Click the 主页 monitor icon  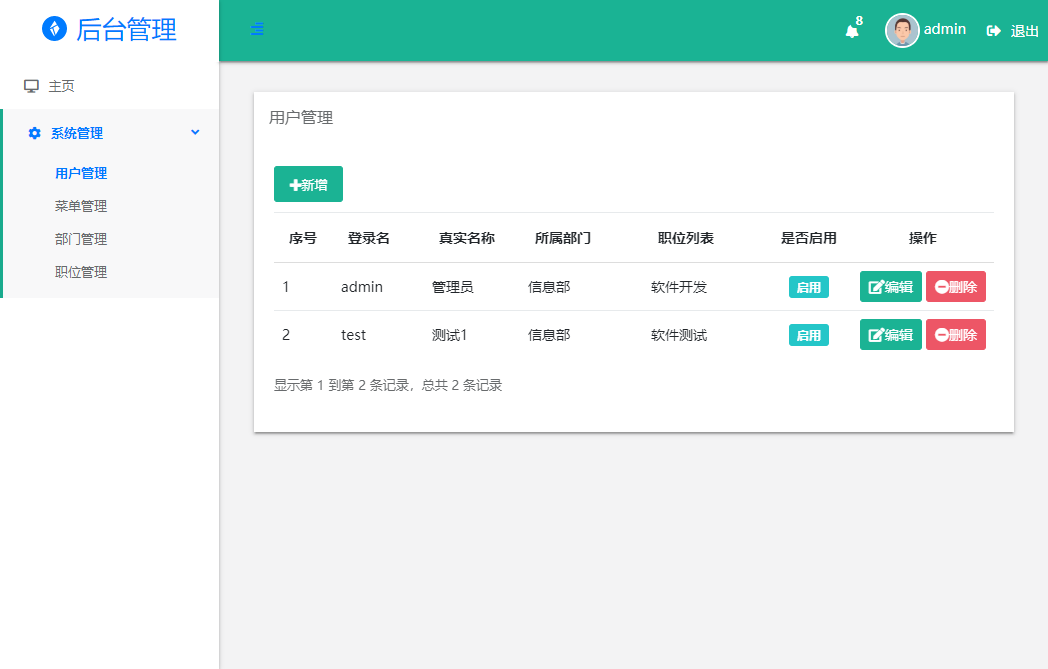[32, 86]
